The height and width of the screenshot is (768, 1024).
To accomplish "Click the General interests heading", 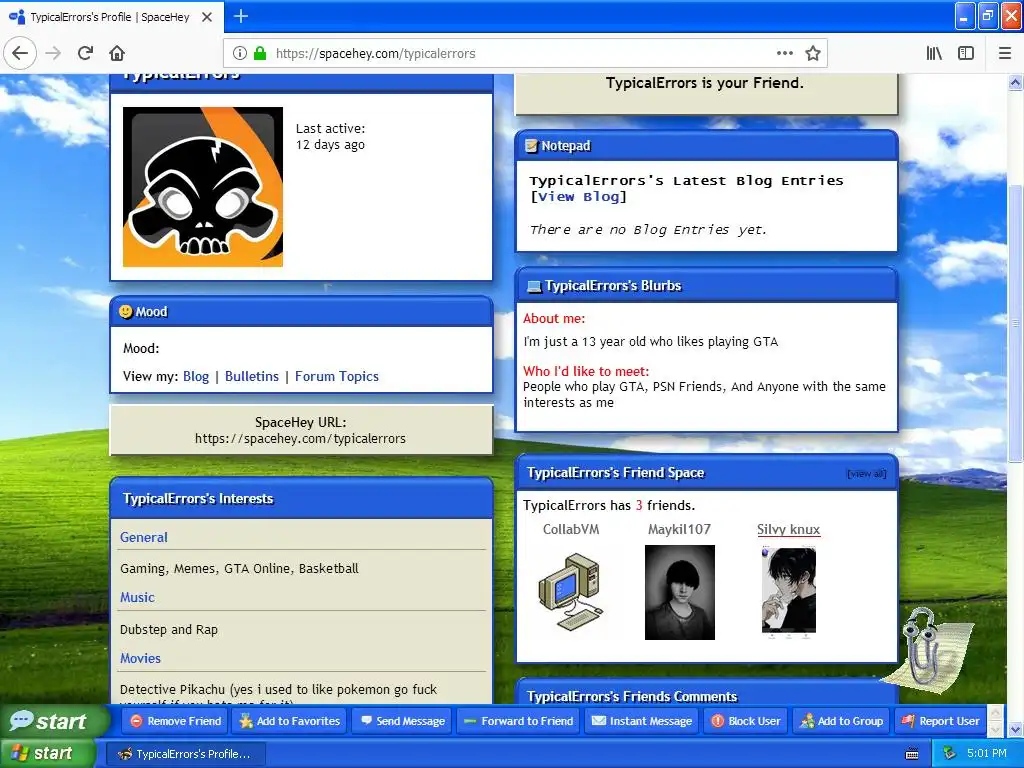I will (x=144, y=537).
